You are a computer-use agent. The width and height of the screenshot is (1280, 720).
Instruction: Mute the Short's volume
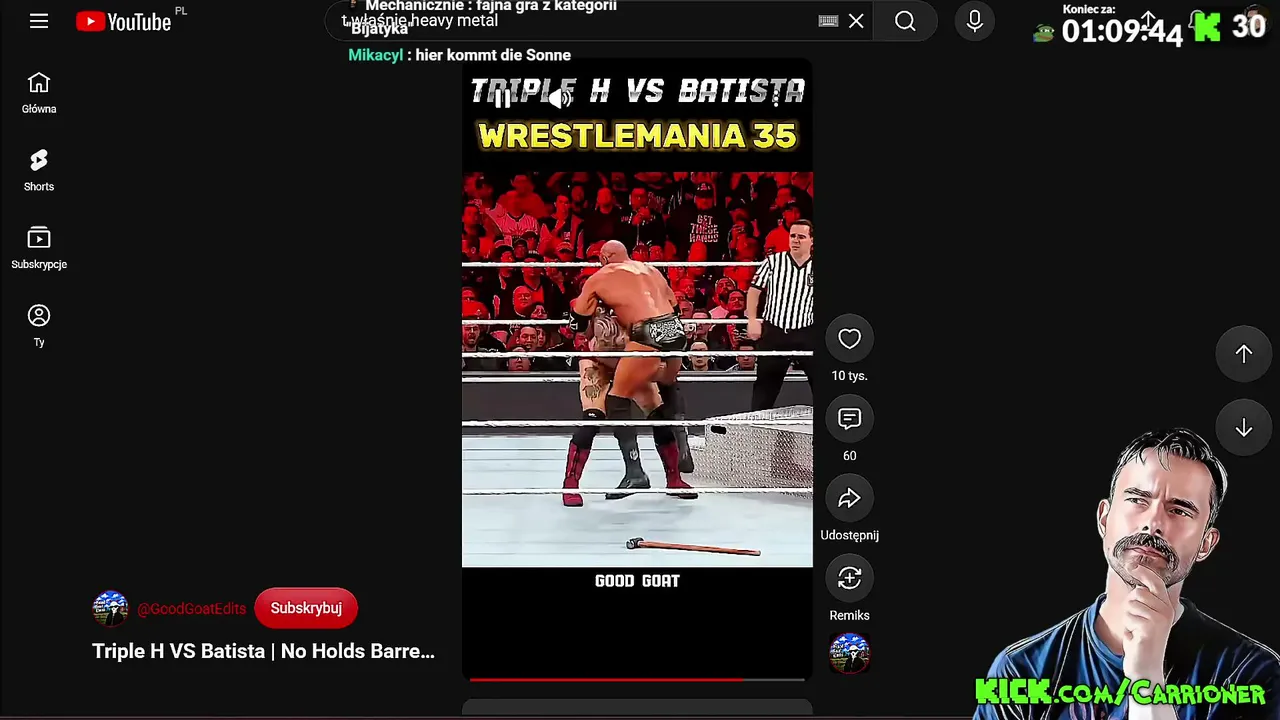click(x=560, y=97)
